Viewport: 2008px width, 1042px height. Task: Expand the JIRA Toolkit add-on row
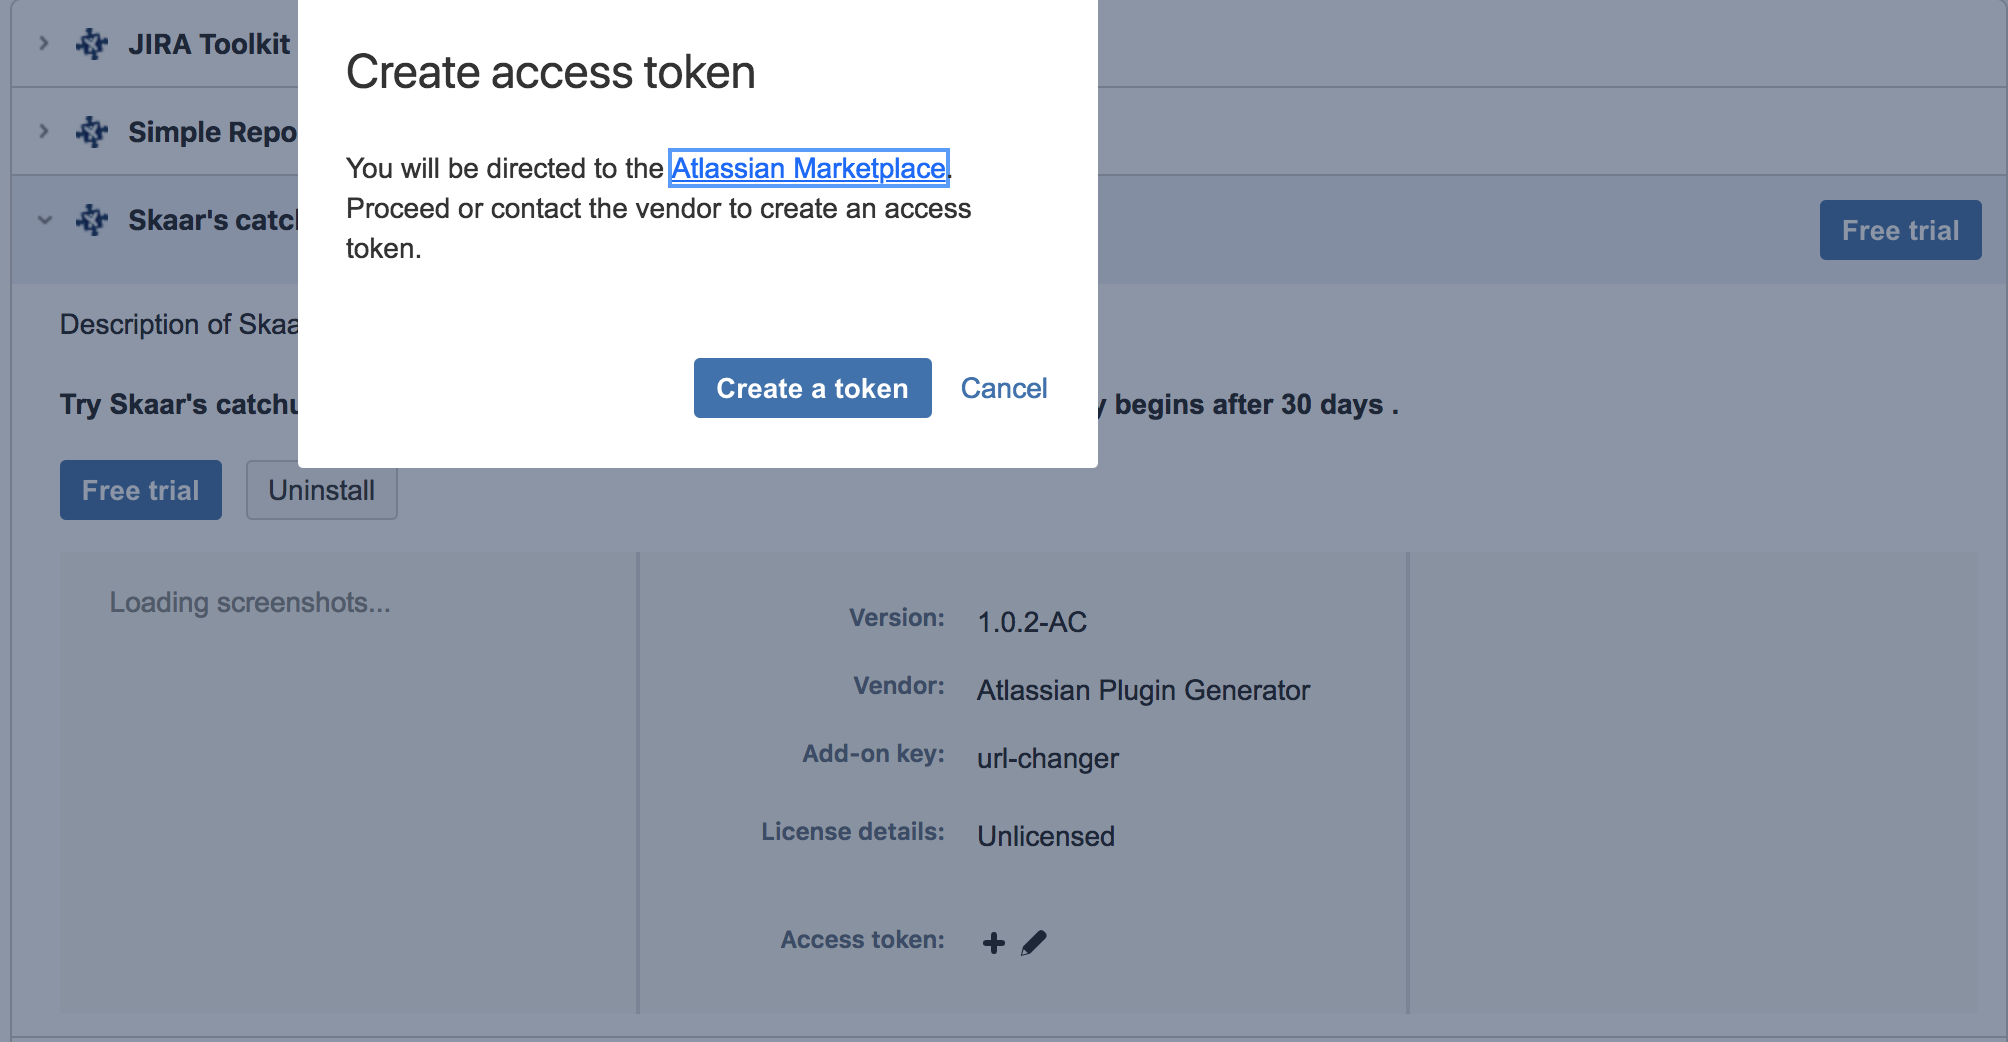point(44,43)
